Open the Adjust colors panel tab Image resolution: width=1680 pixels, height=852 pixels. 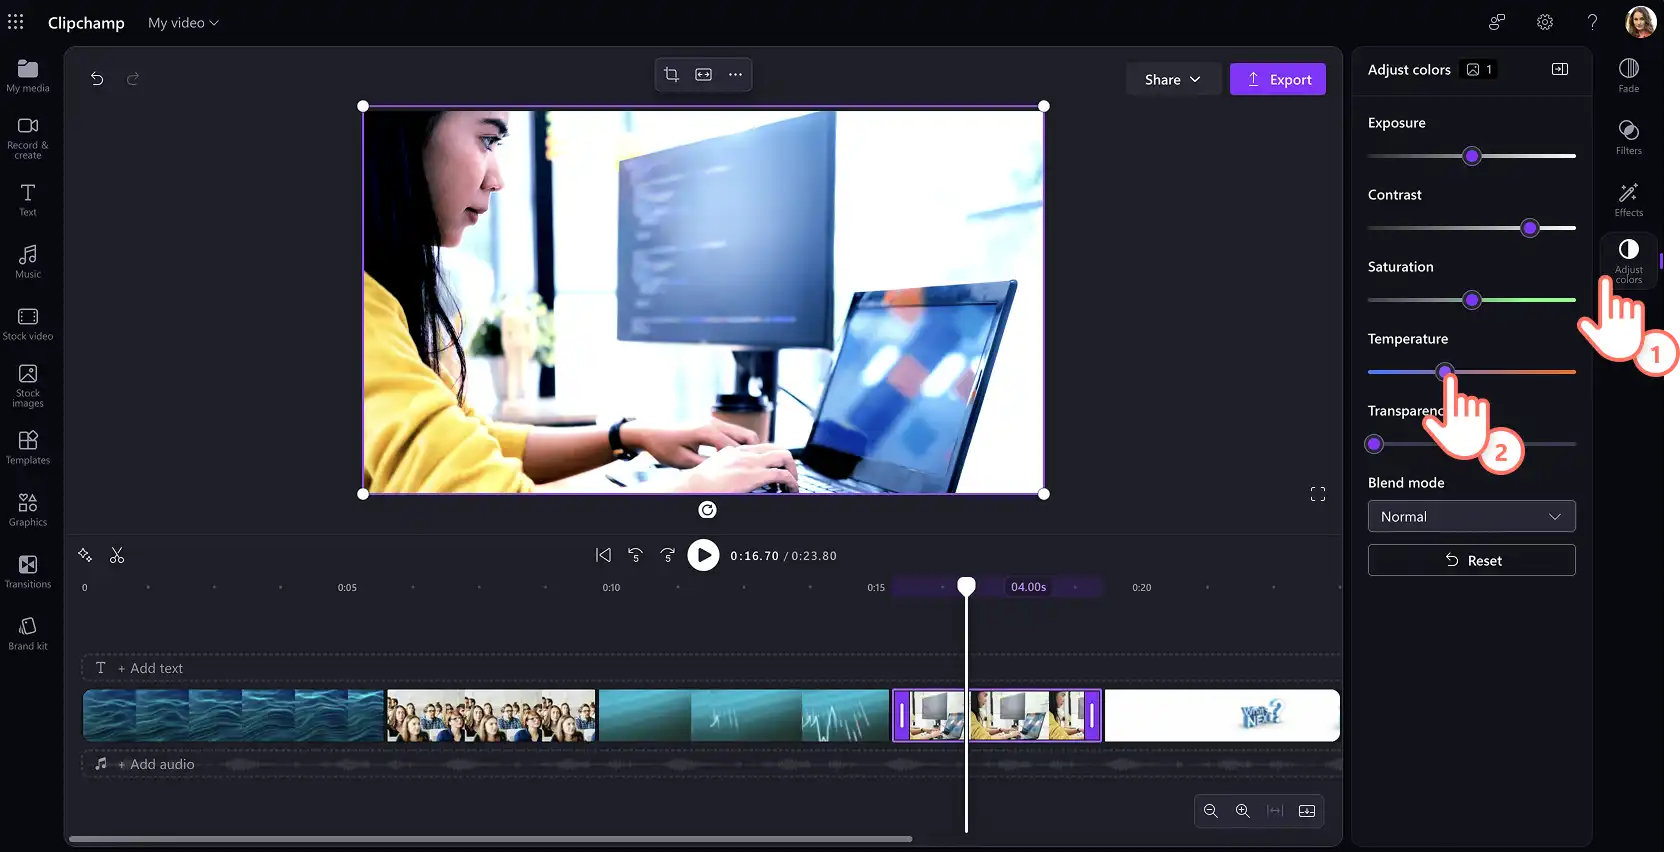[1629, 261]
